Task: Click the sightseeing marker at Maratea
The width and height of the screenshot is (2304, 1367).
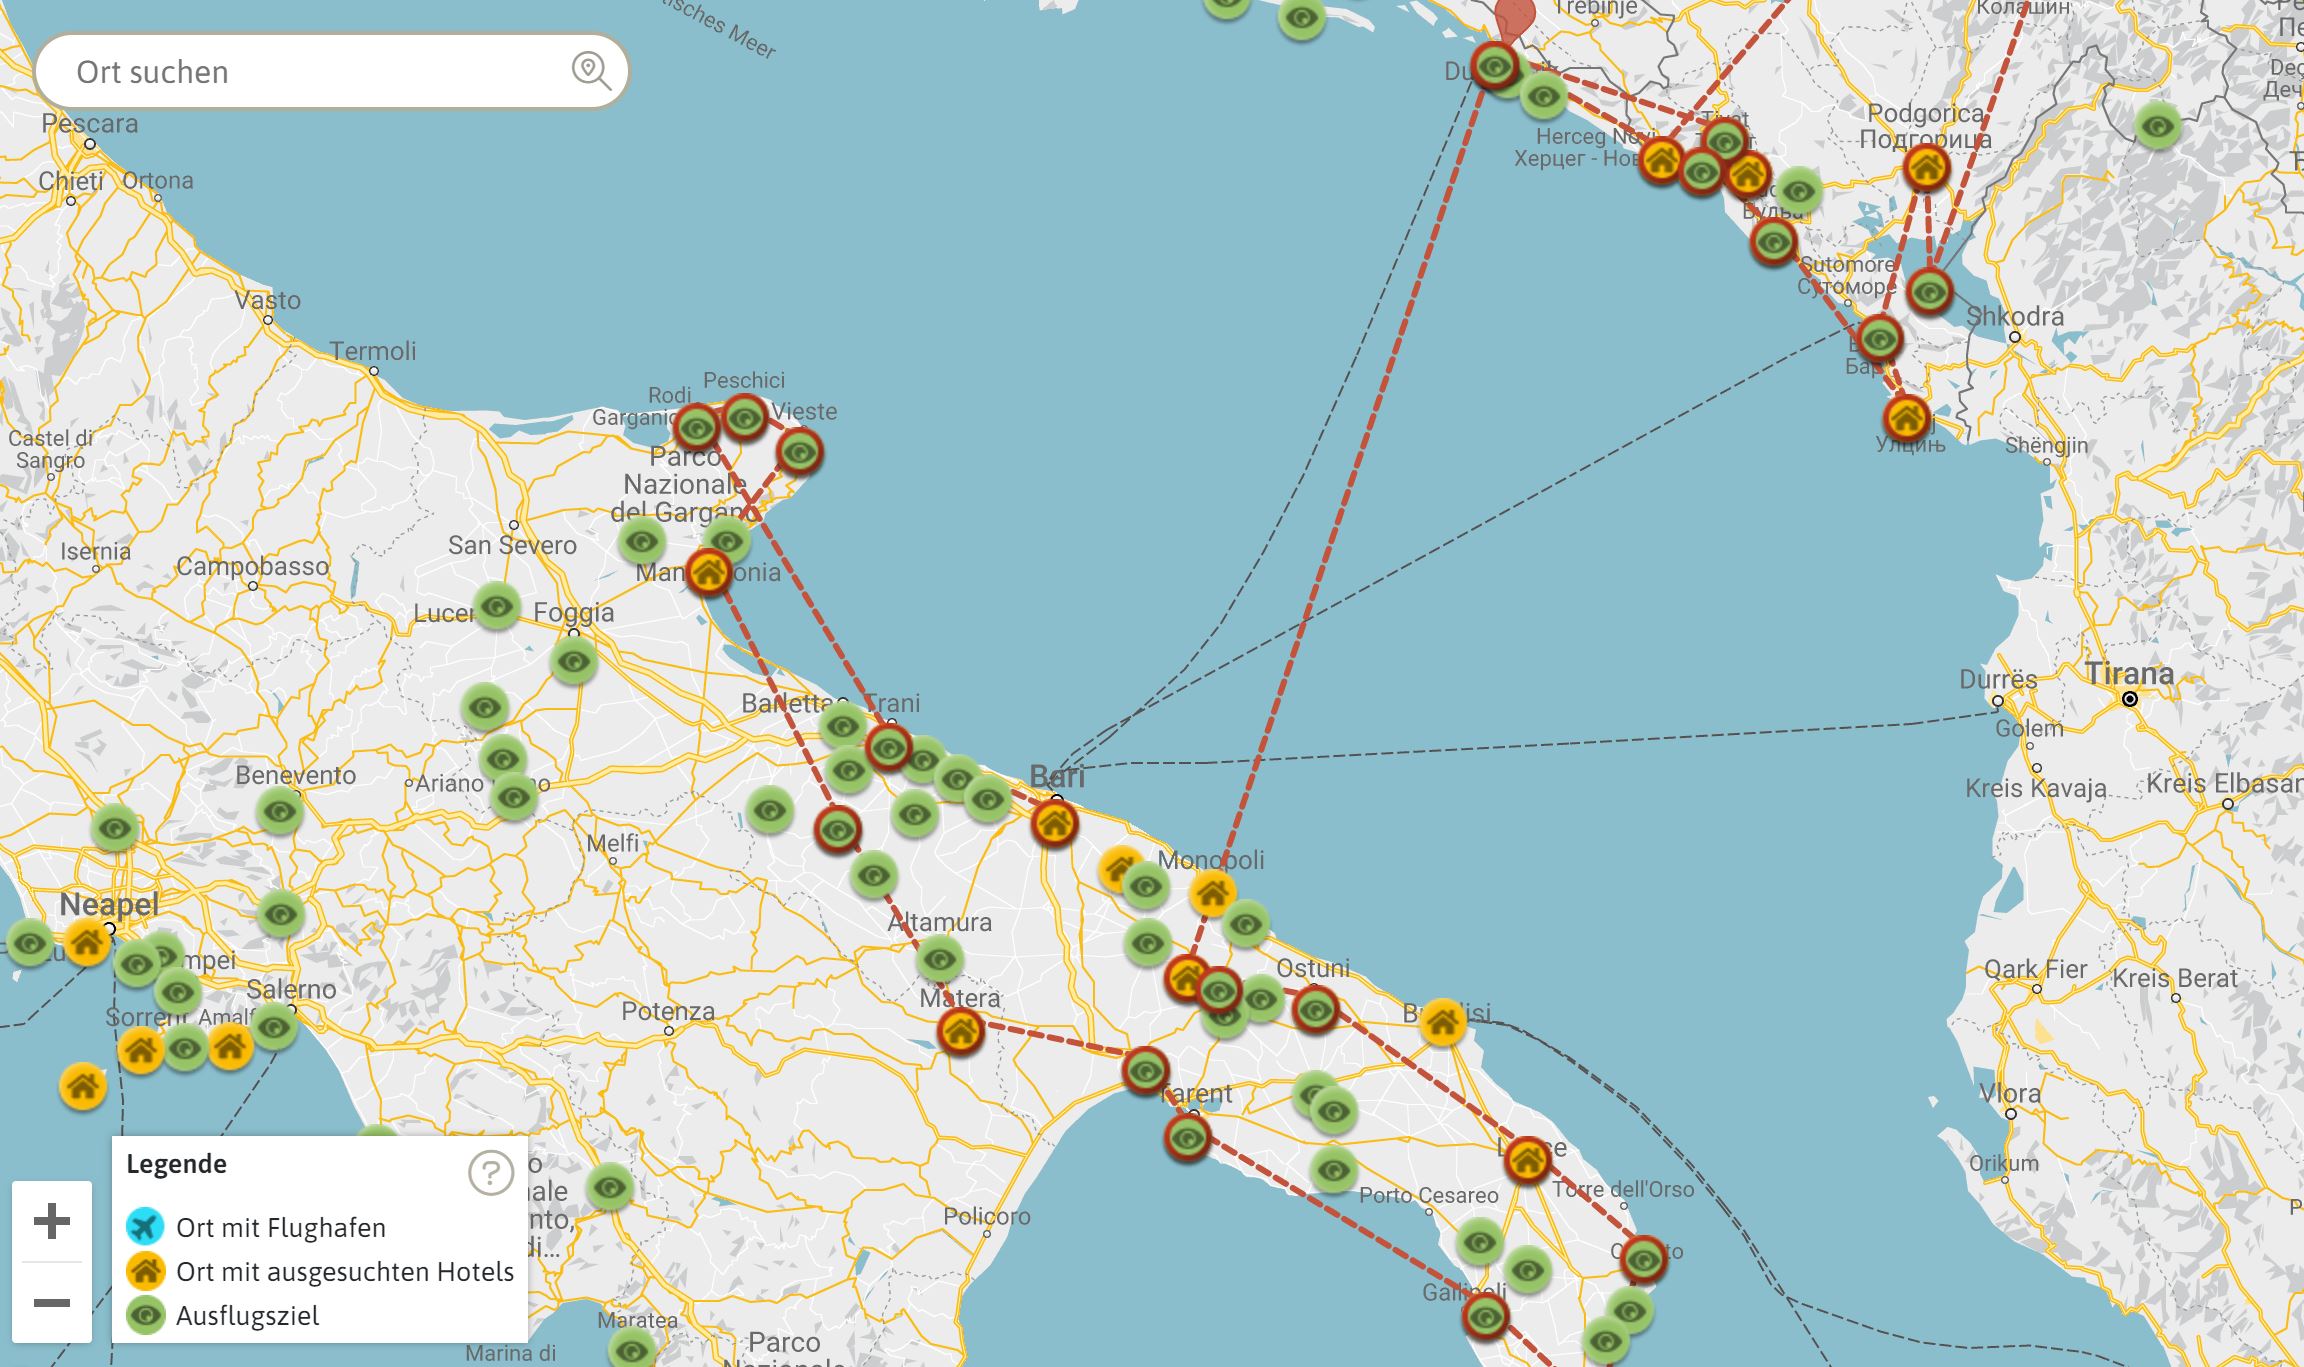Action: click(633, 1350)
